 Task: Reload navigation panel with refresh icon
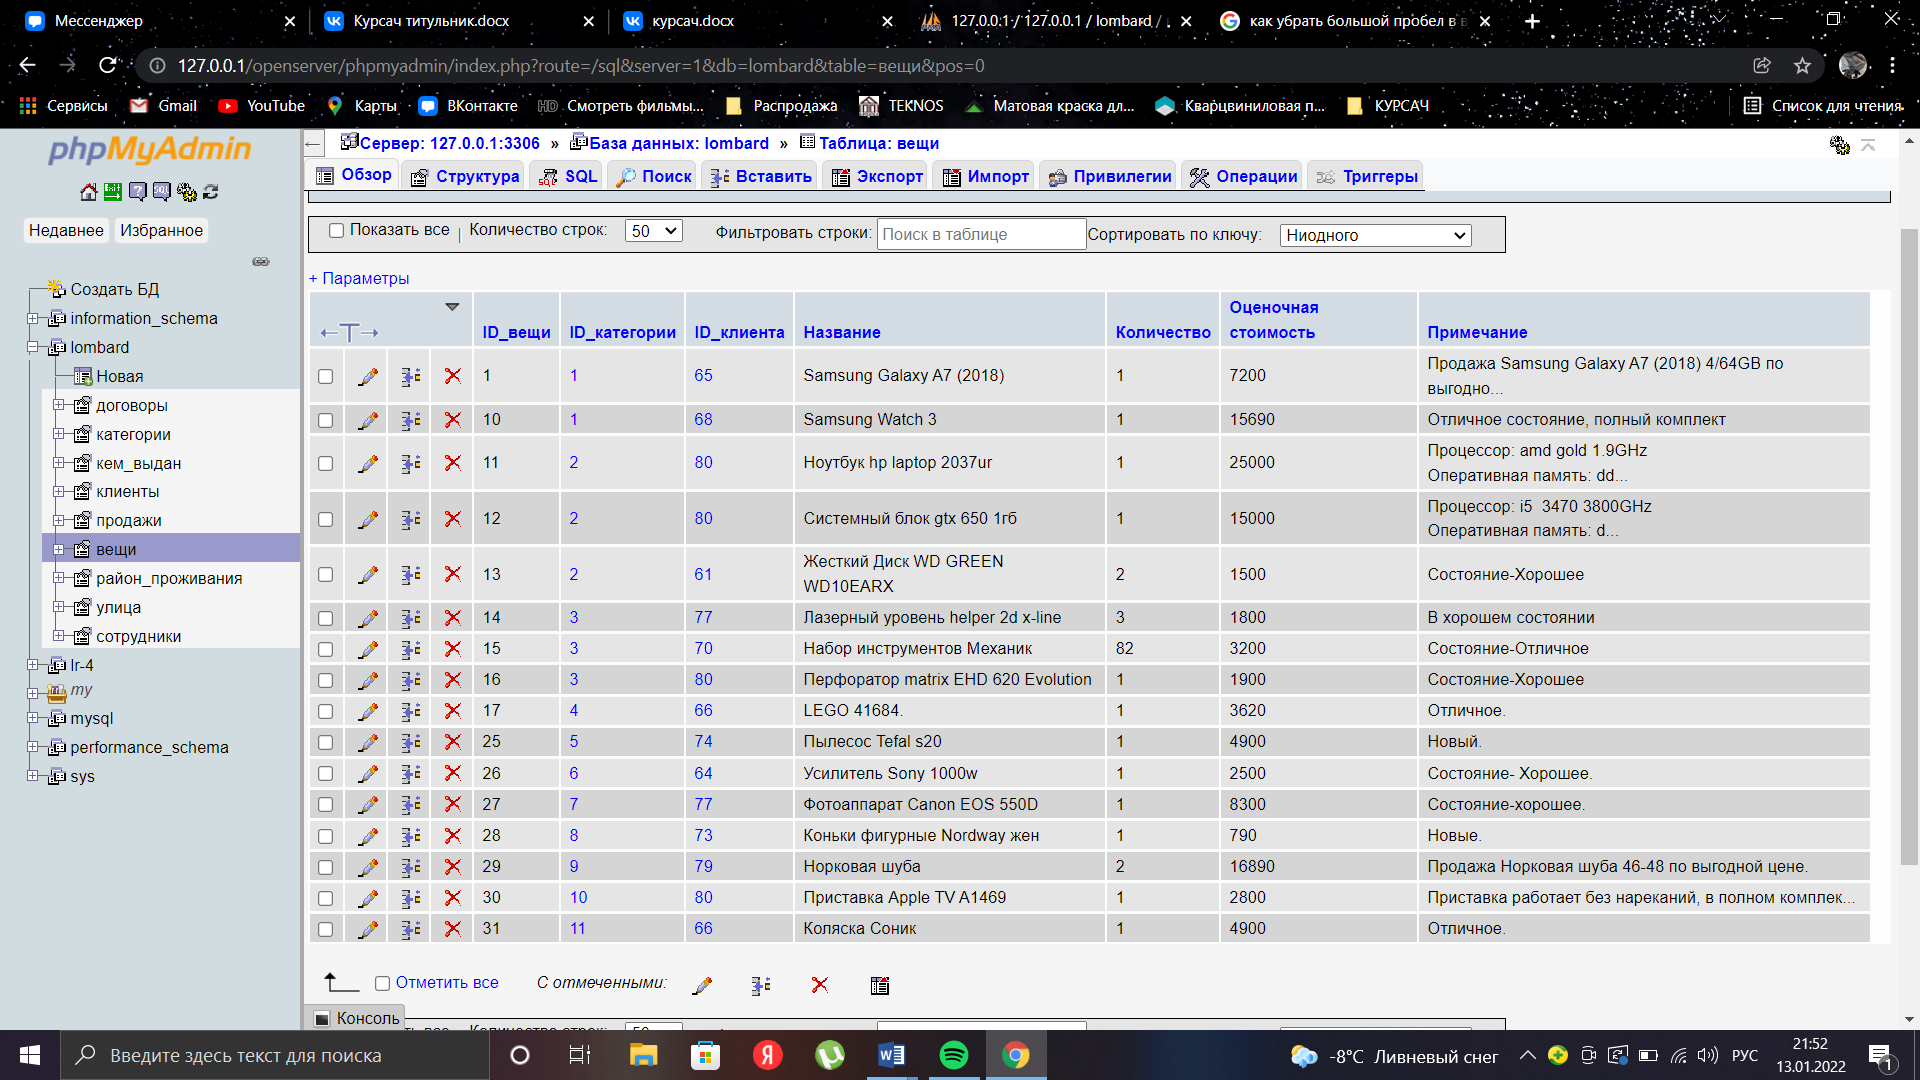point(210,191)
